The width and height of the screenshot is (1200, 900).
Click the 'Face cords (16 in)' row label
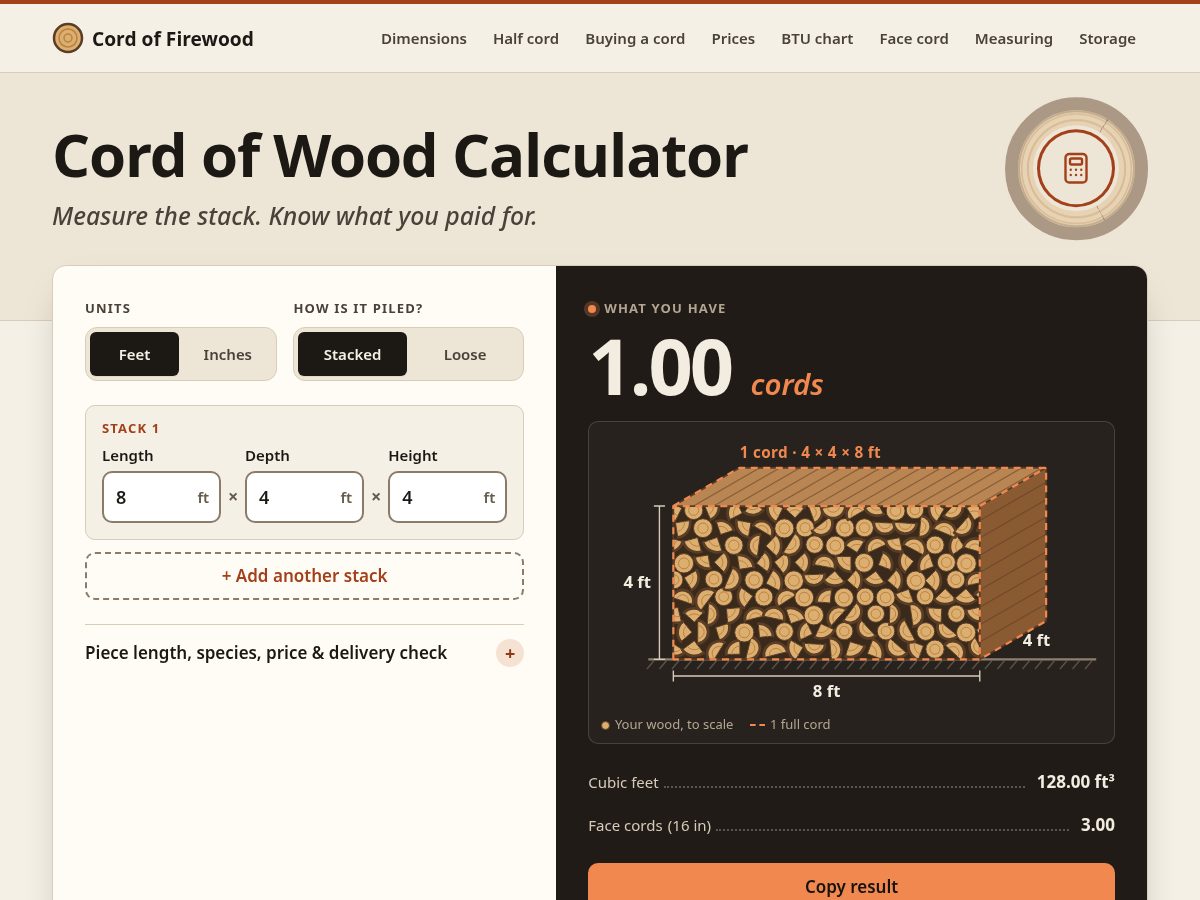650,825
